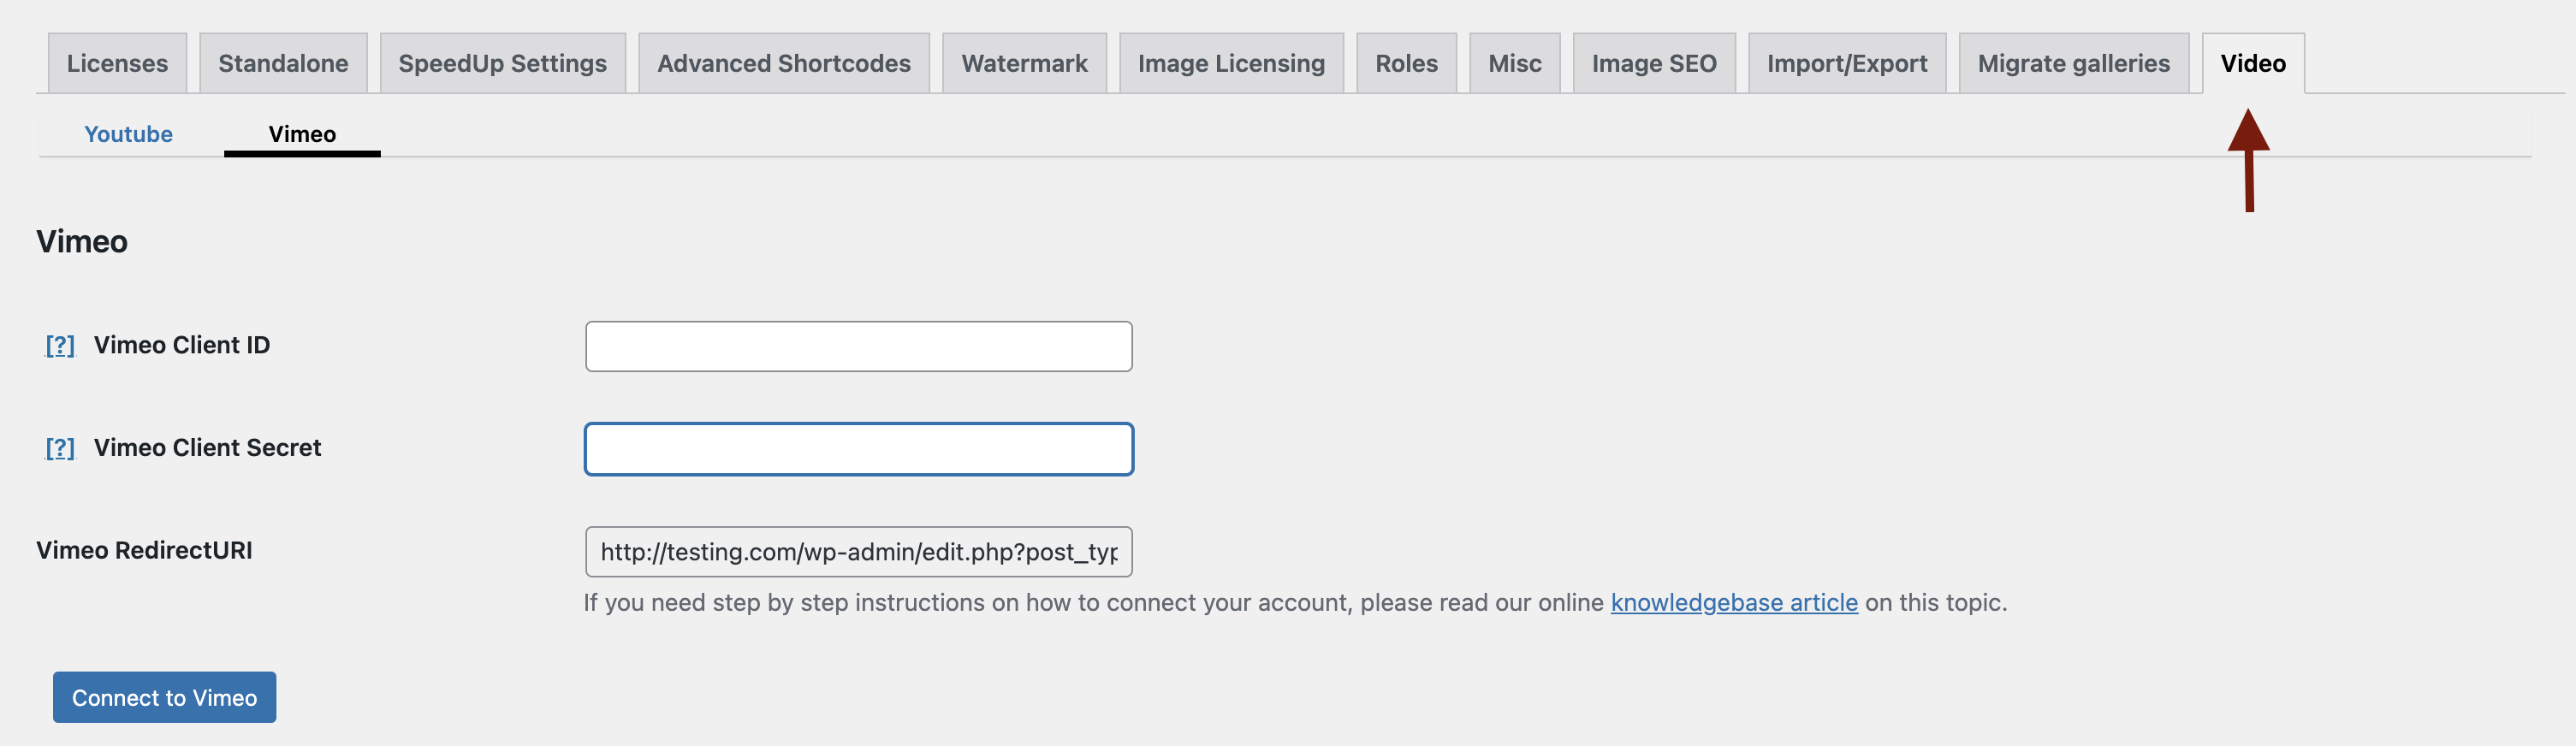Select the Vimeo sub-tab
Screen dimensions: 2576x746
[x=302, y=134]
